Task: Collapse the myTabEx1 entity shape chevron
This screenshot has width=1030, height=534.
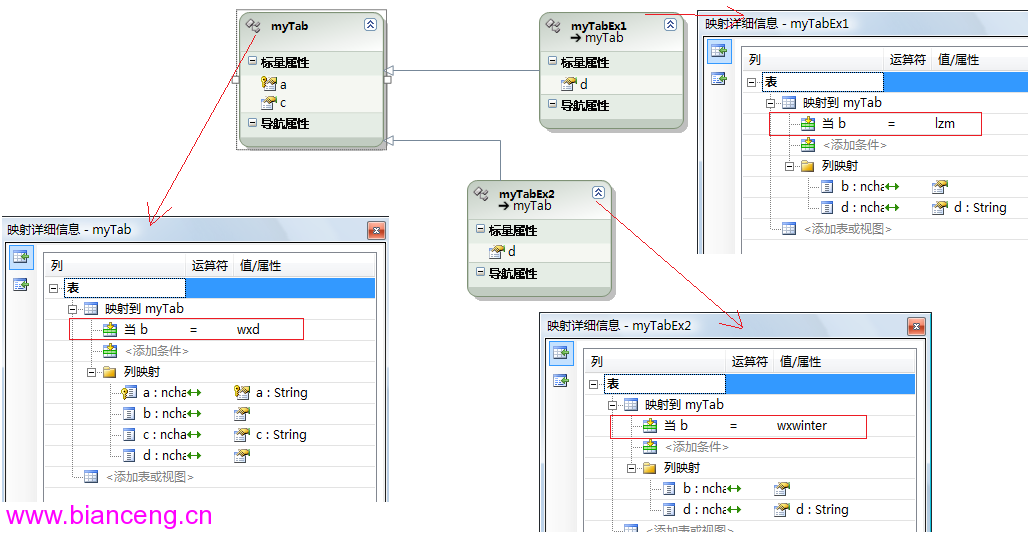Action: click(x=670, y=25)
